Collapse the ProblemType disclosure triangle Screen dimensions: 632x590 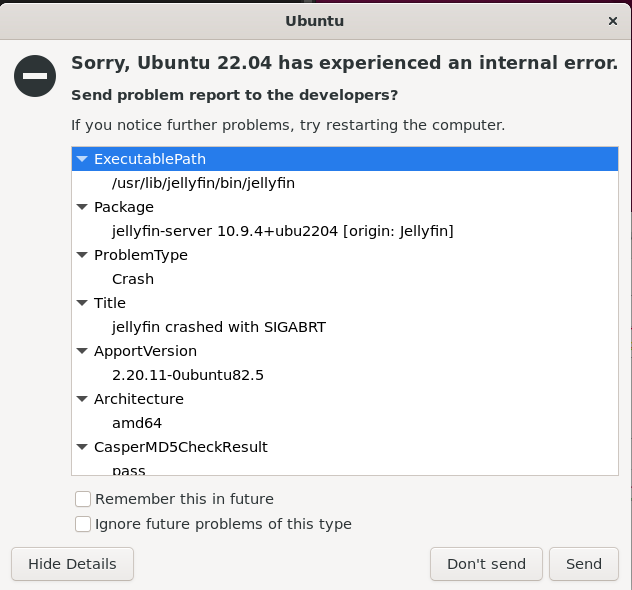click(x=82, y=255)
